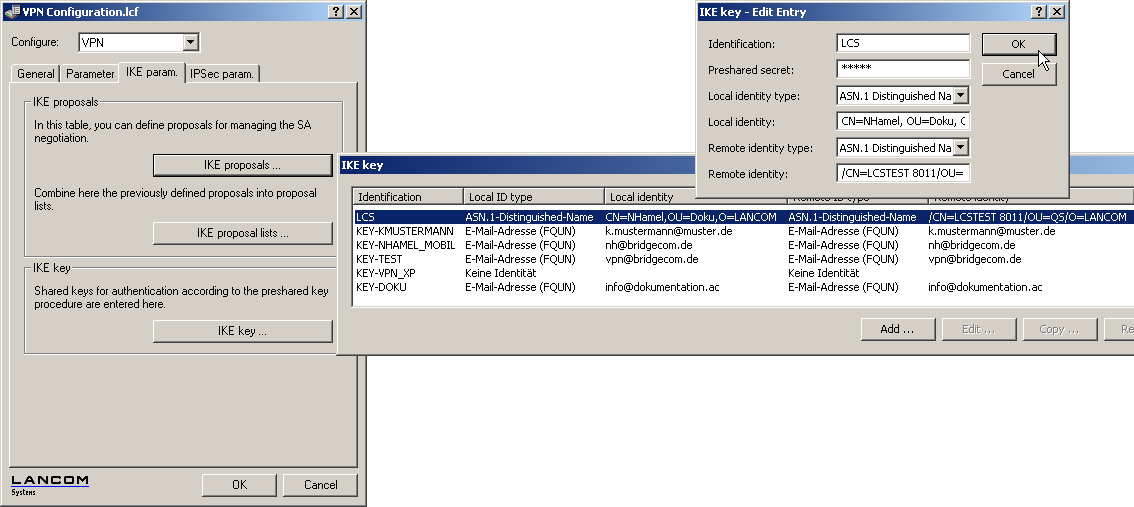Viewport: 1134px width, 507px height.
Task: Switch to the General tab
Action: pos(36,74)
